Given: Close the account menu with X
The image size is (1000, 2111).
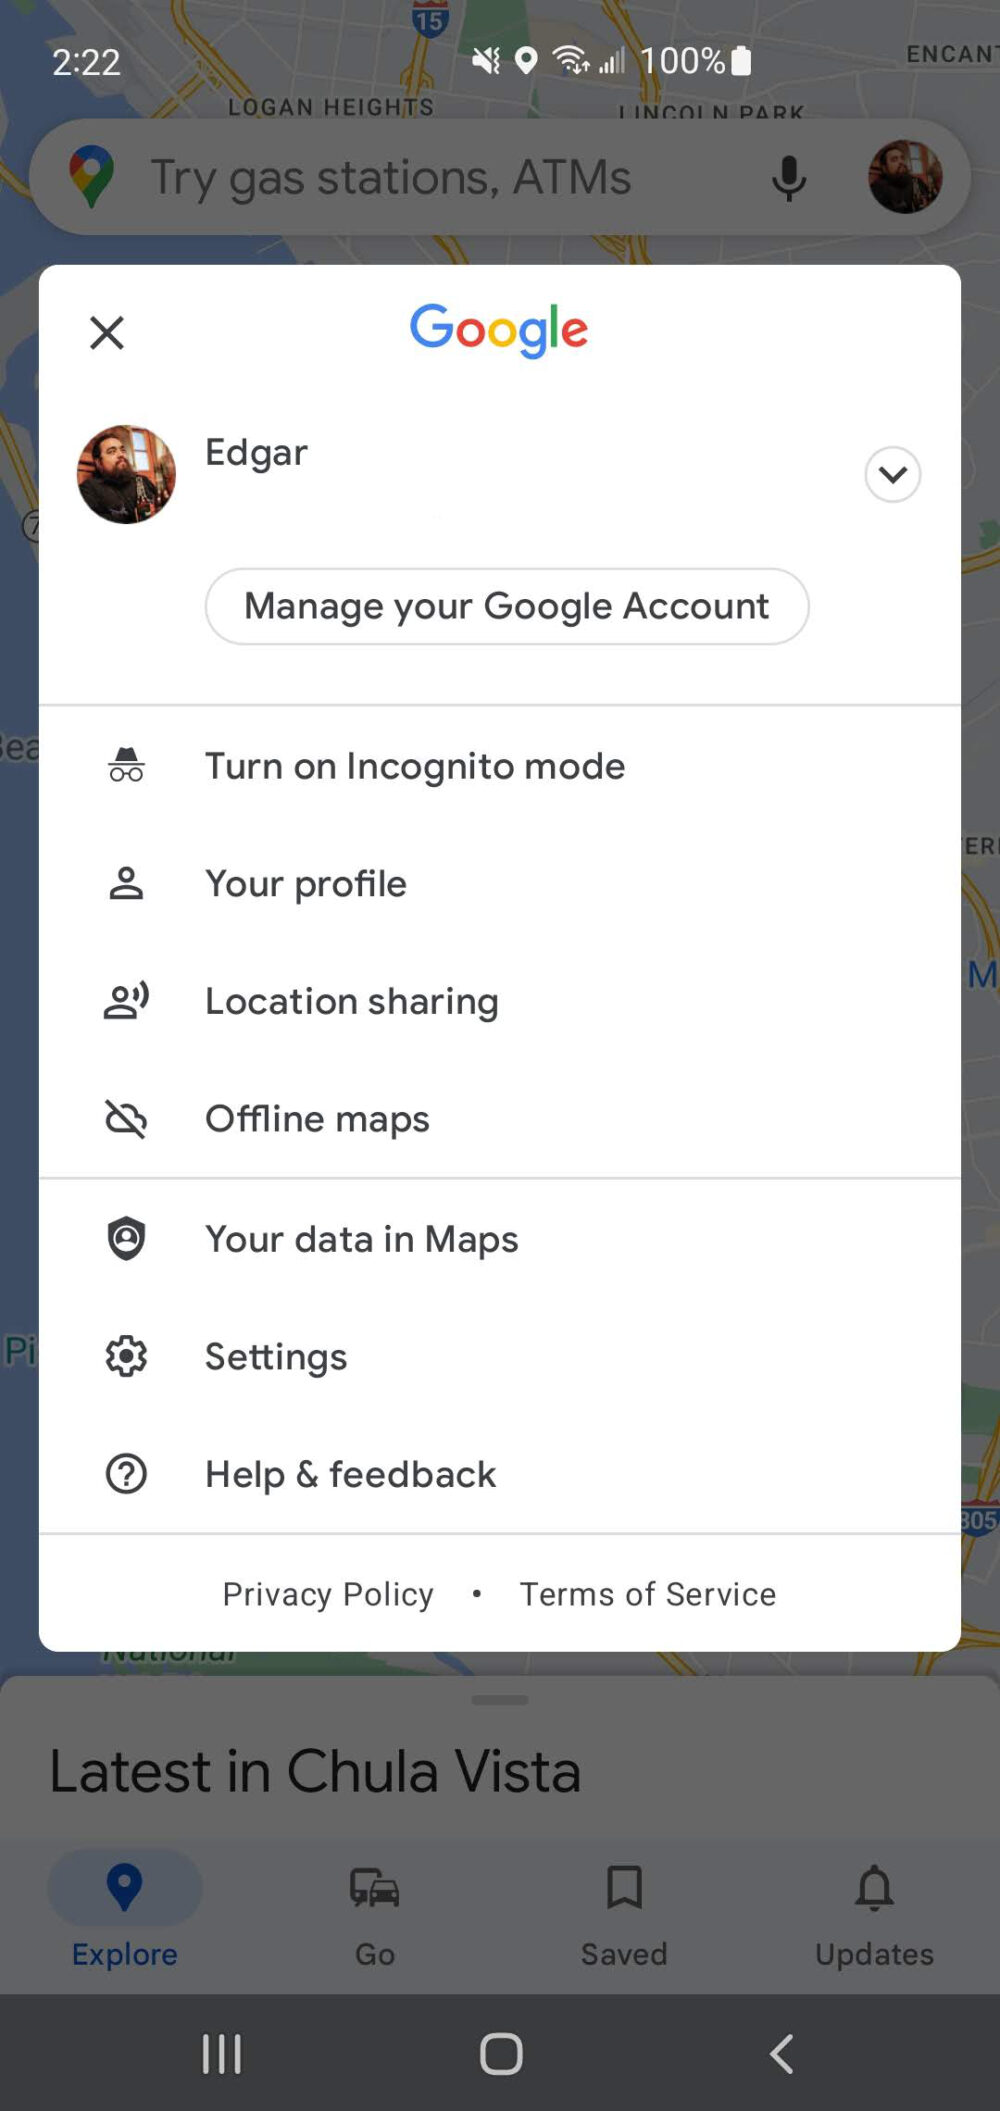Looking at the screenshot, I should (x=107, y=333).
